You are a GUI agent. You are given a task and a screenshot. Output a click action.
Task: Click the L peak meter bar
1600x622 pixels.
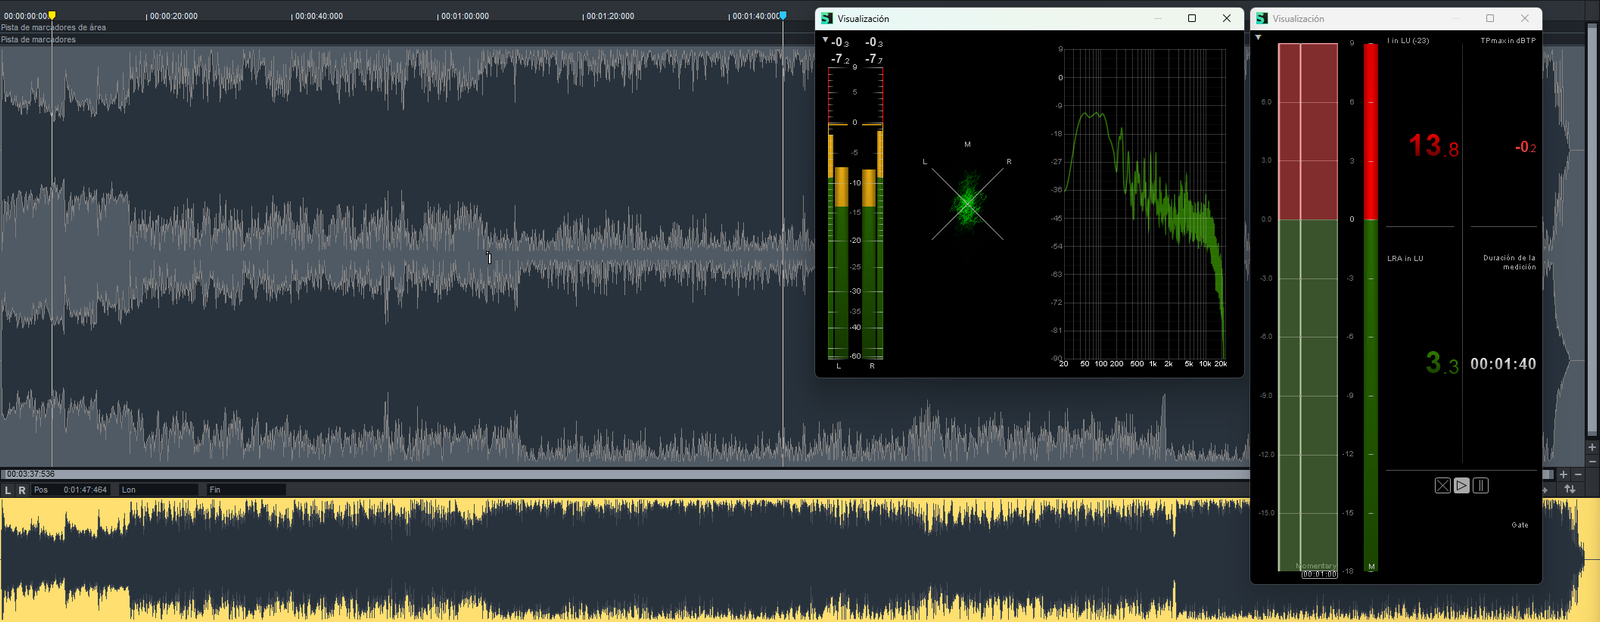pyautogui.click(x=838, y=213)
